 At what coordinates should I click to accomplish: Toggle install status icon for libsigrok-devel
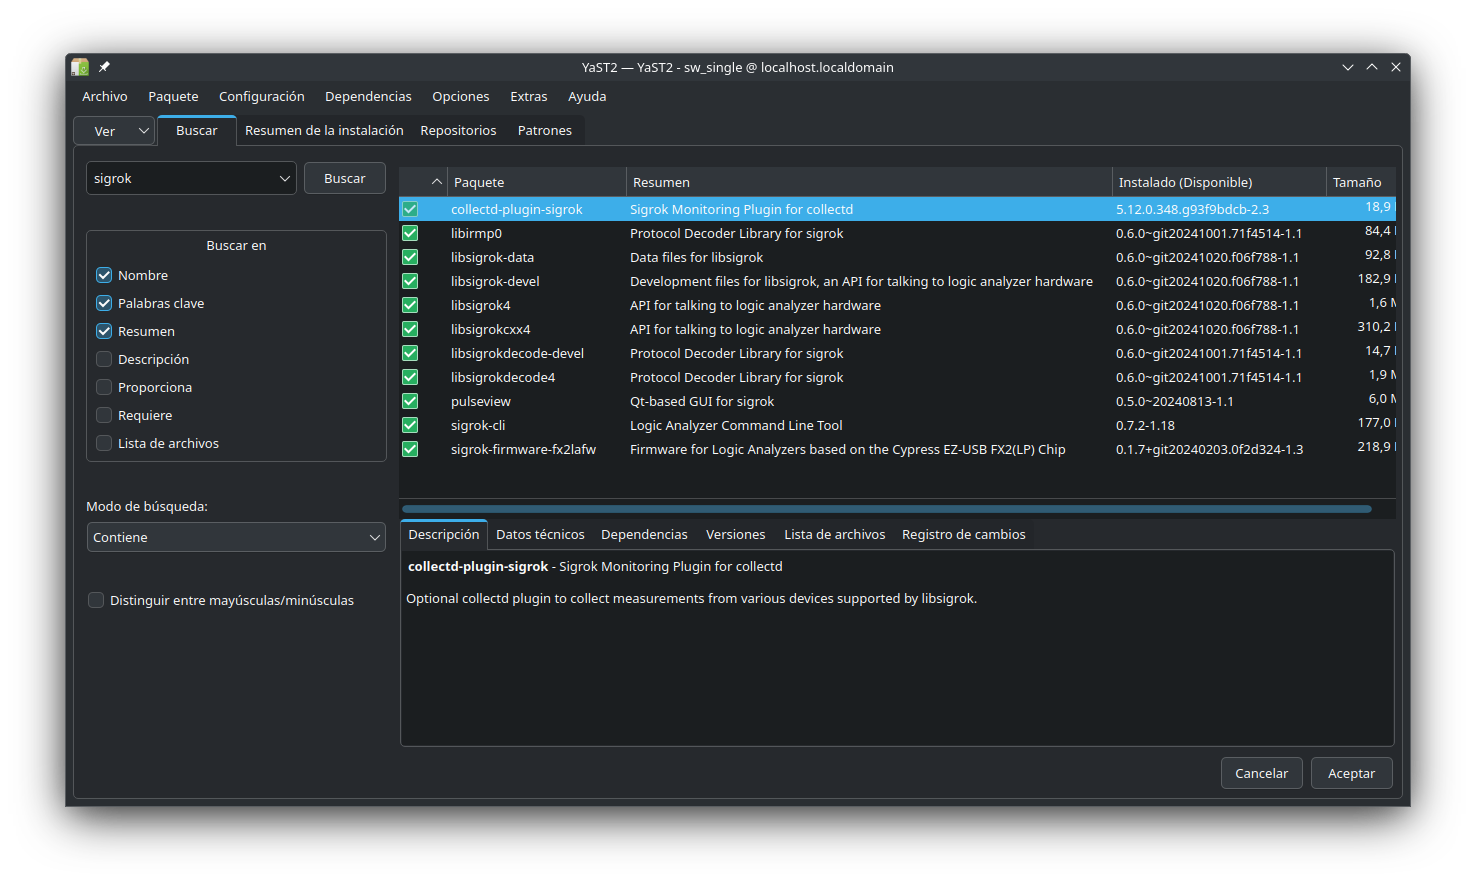pos(410,281)
